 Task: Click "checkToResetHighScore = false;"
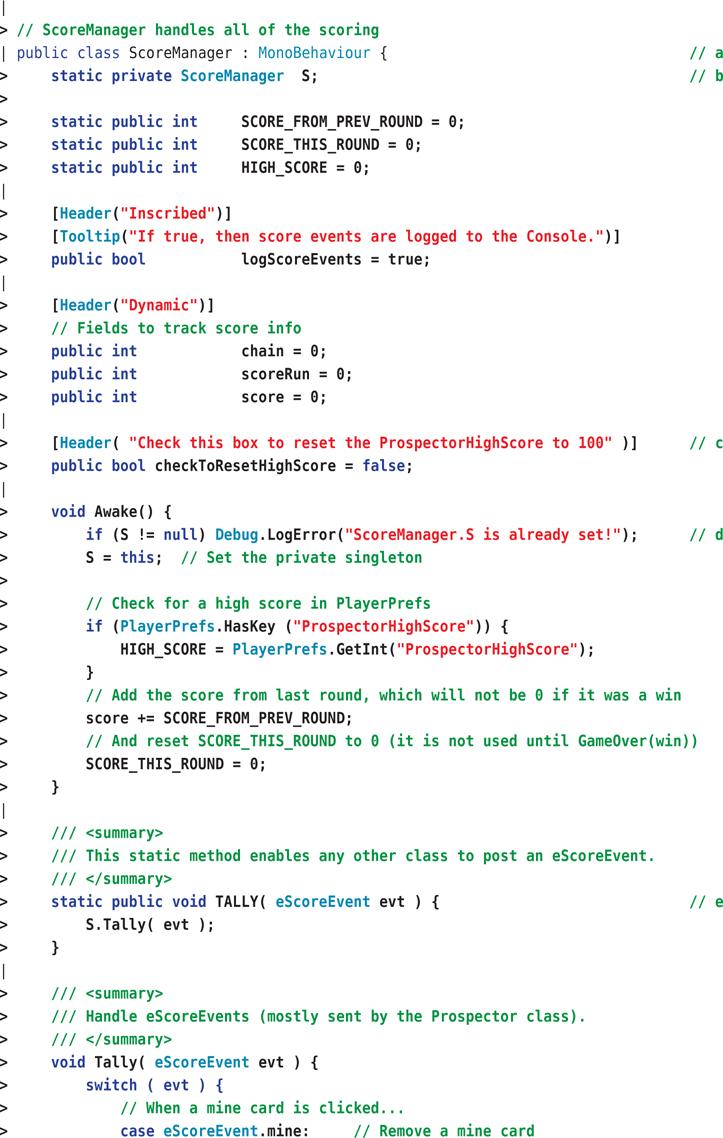(x=284, y=466)
